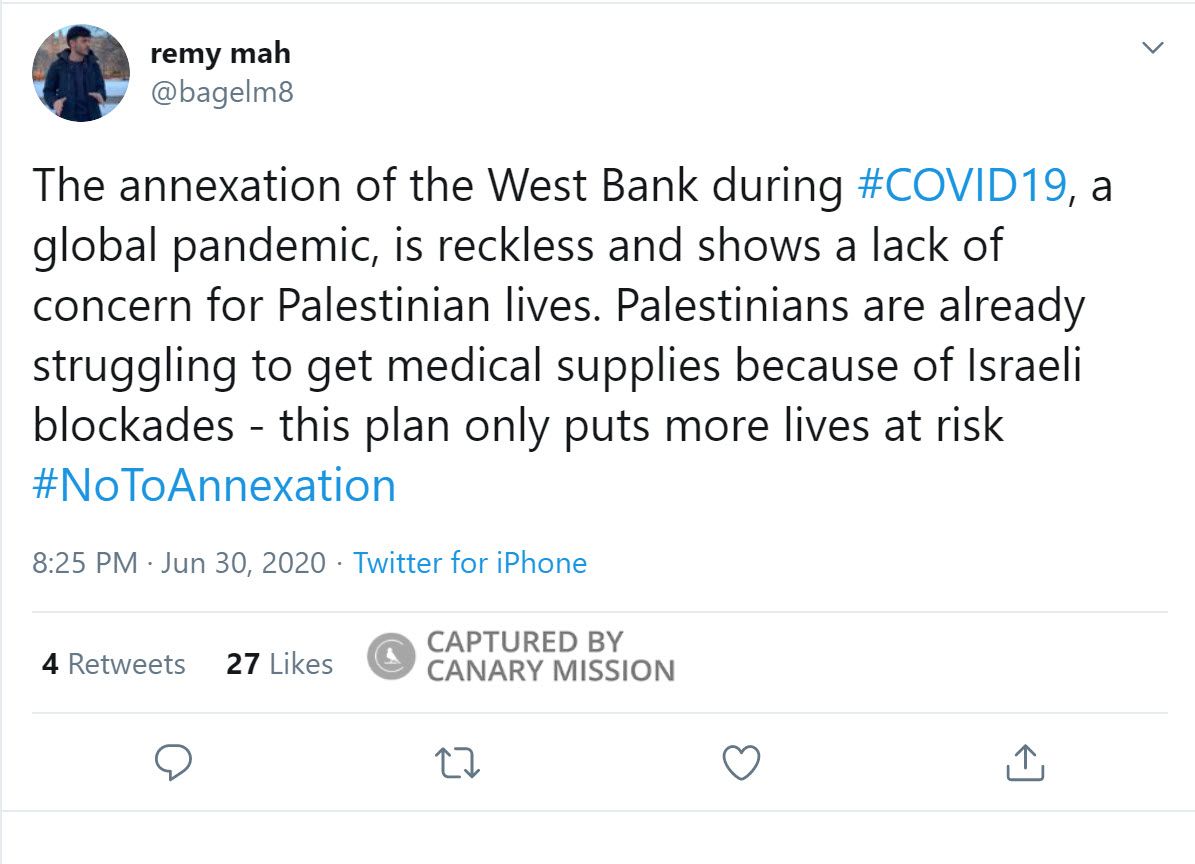This screenshot has height=864, width=1195.
Task: Reply to remy mah's tweet
Action: (176, 764)
